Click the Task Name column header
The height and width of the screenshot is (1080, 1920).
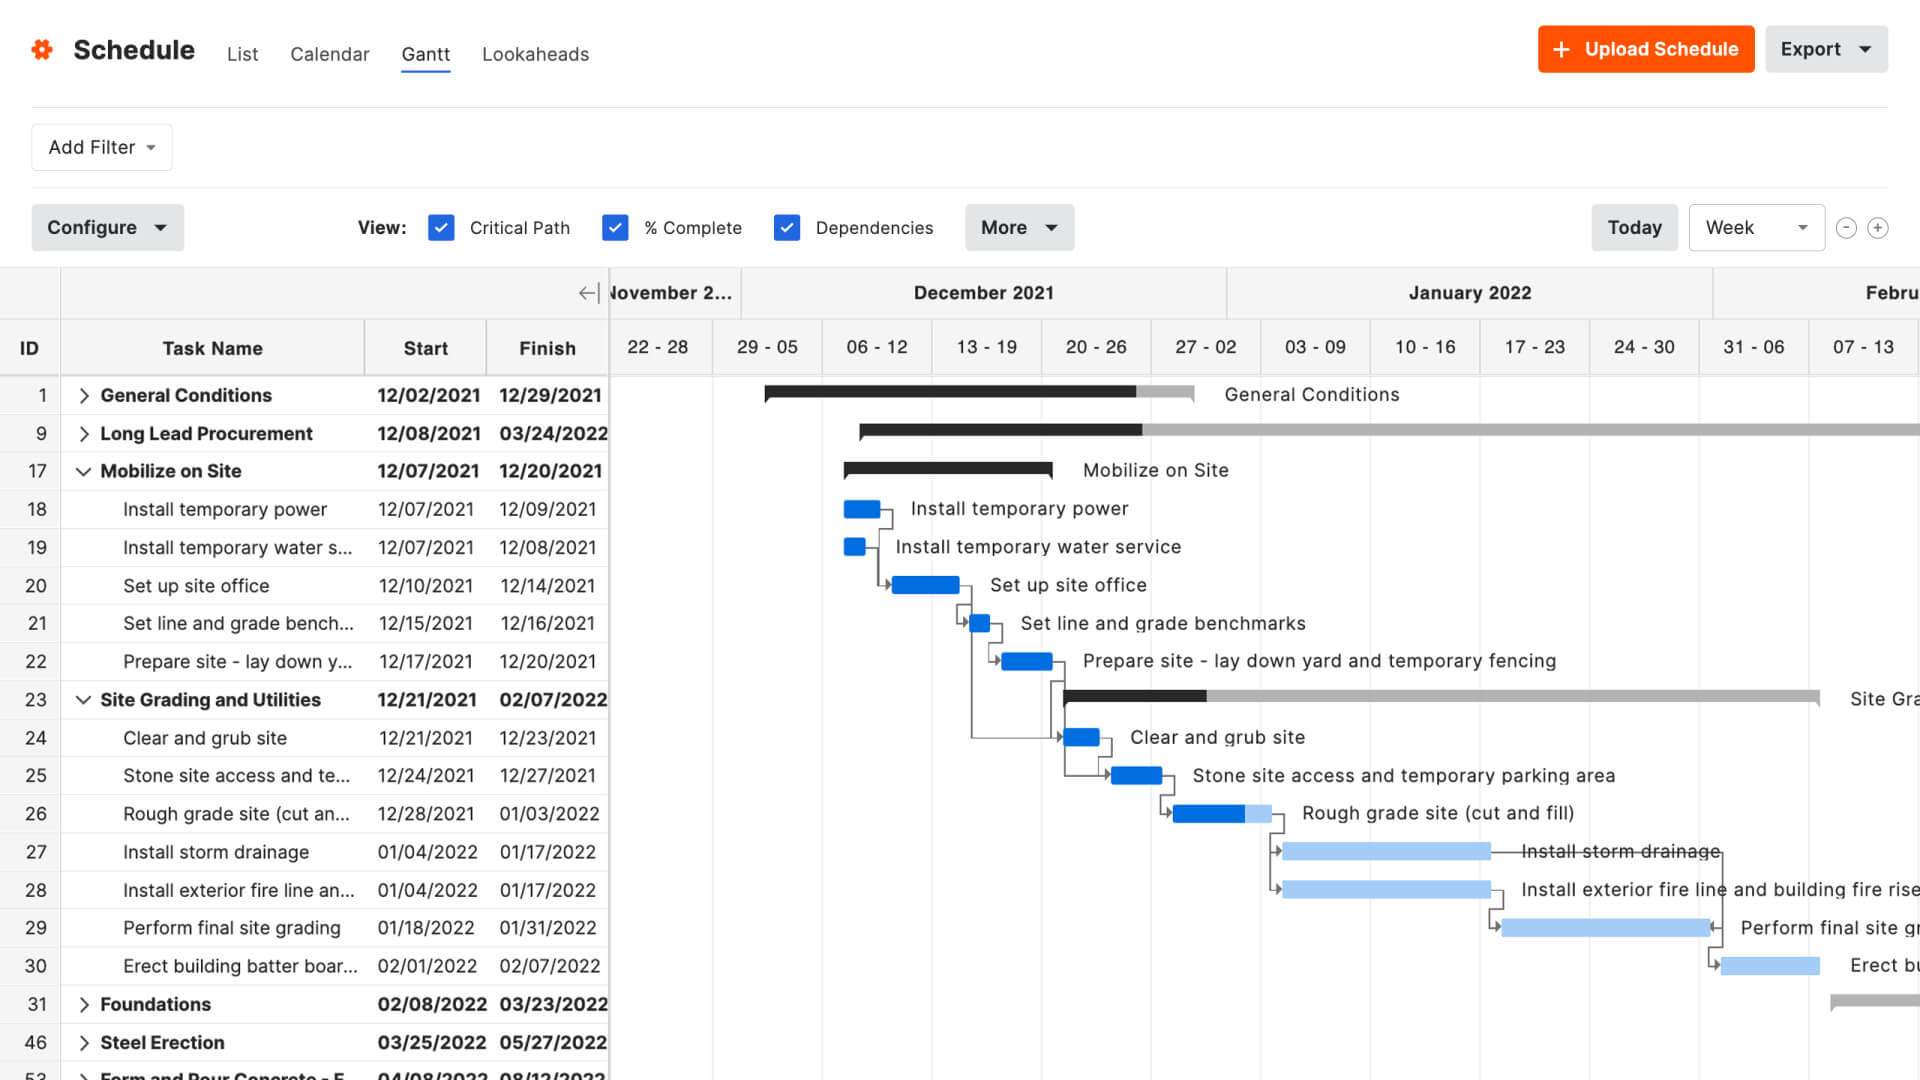click(212, 348)
